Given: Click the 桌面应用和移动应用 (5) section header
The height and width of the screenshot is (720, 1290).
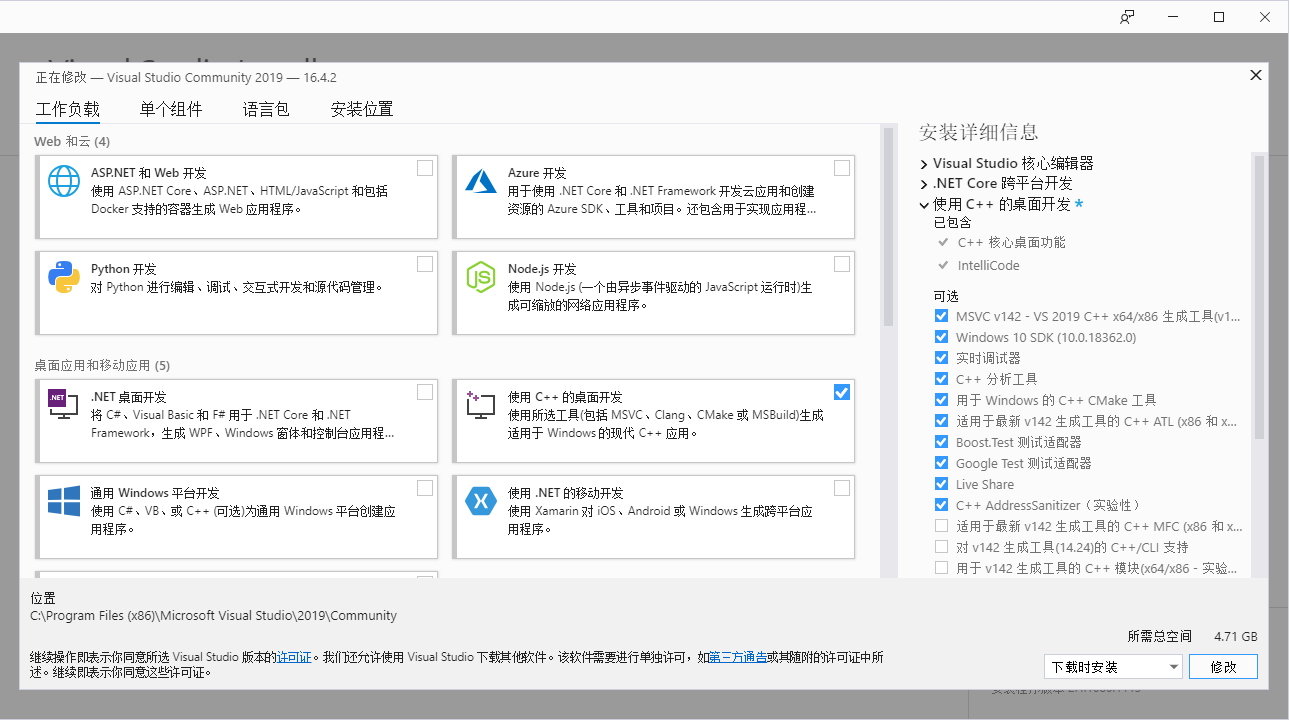Looking at the screenshot, I should 102,365.
